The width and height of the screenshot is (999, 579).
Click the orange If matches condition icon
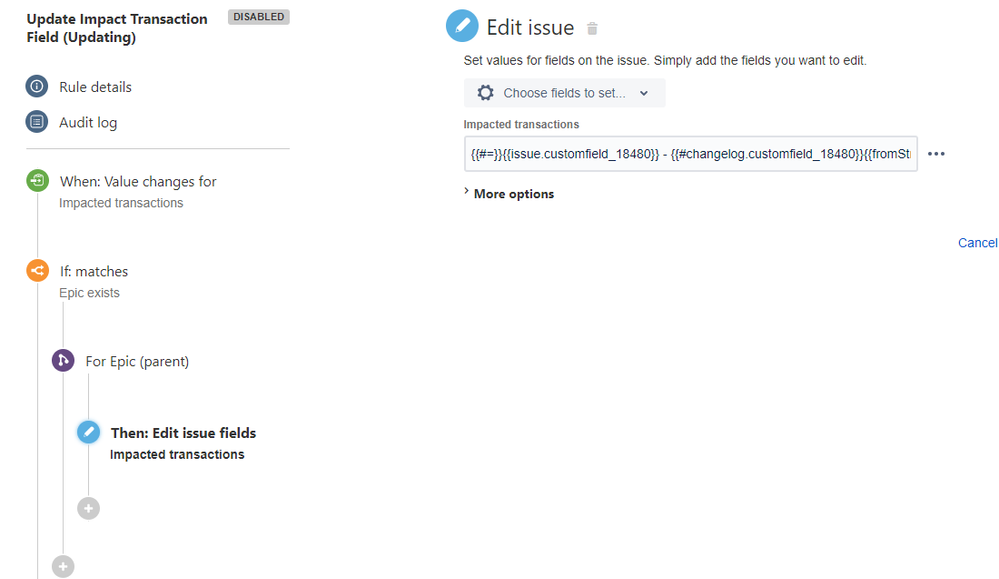[x=38, y=270]
